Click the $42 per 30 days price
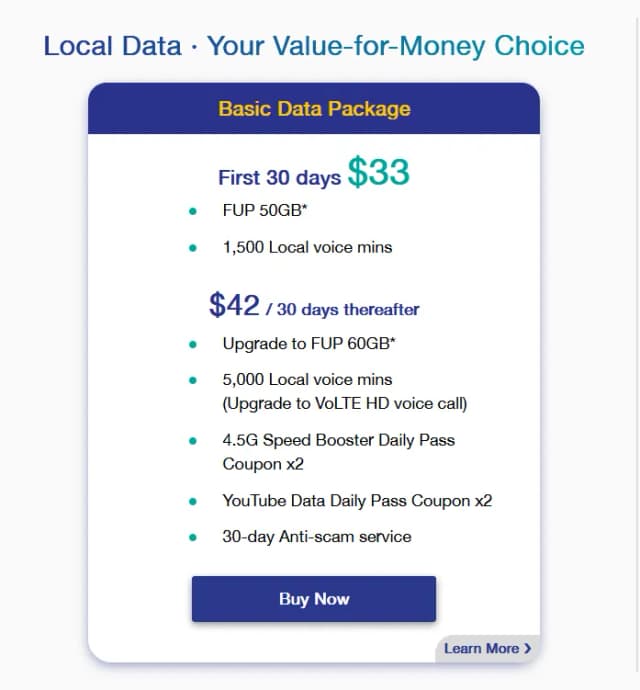Screen dimensions: 640x690 point(234,305)
